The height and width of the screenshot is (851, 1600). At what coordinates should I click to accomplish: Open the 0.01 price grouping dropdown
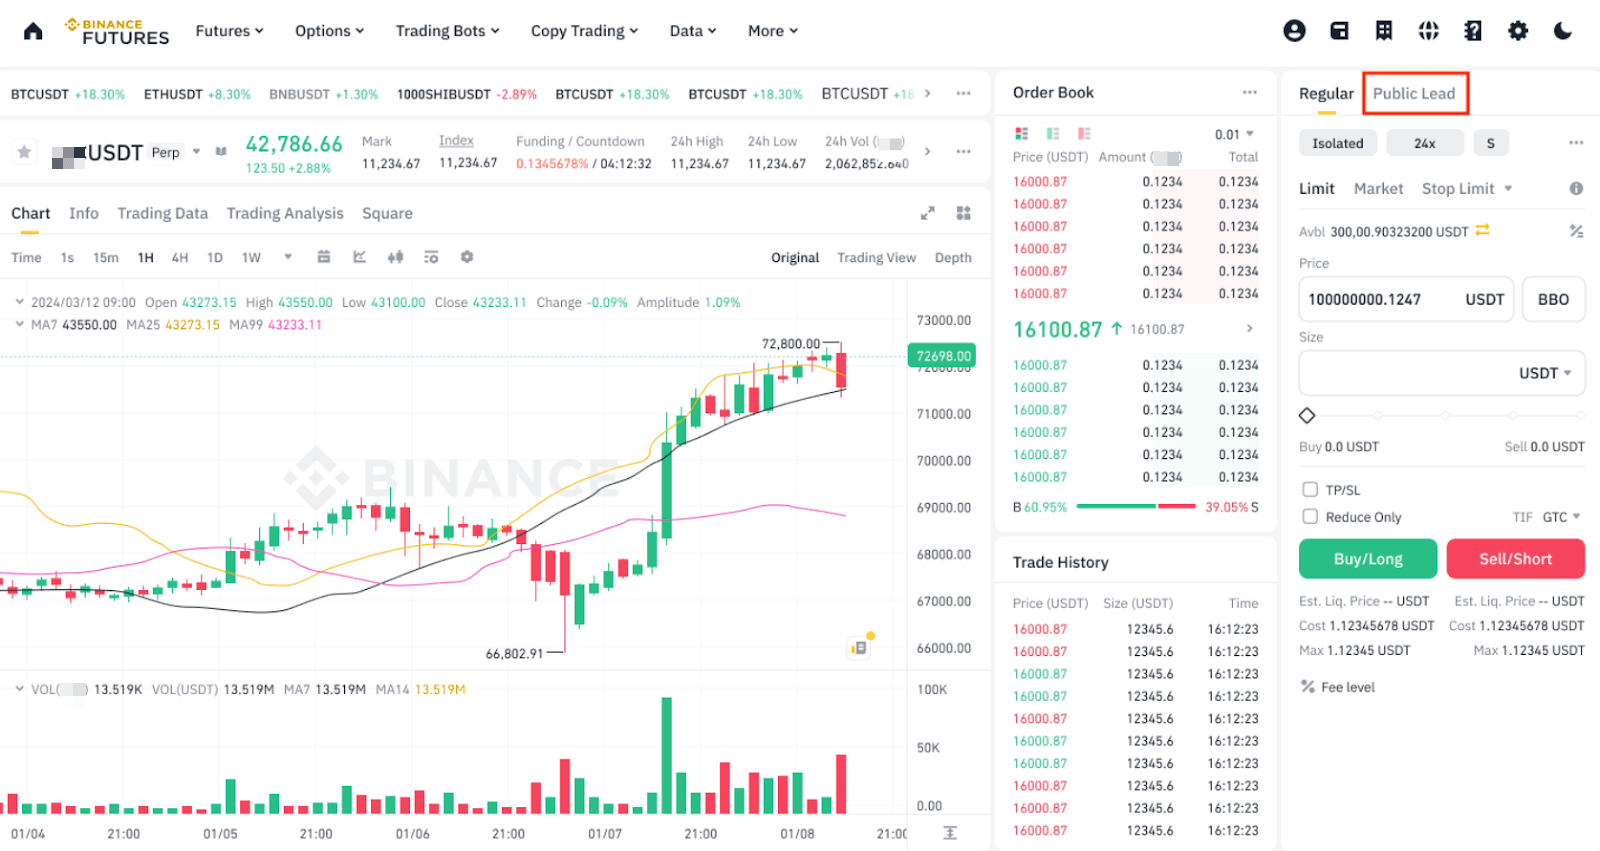(1234, 134)
